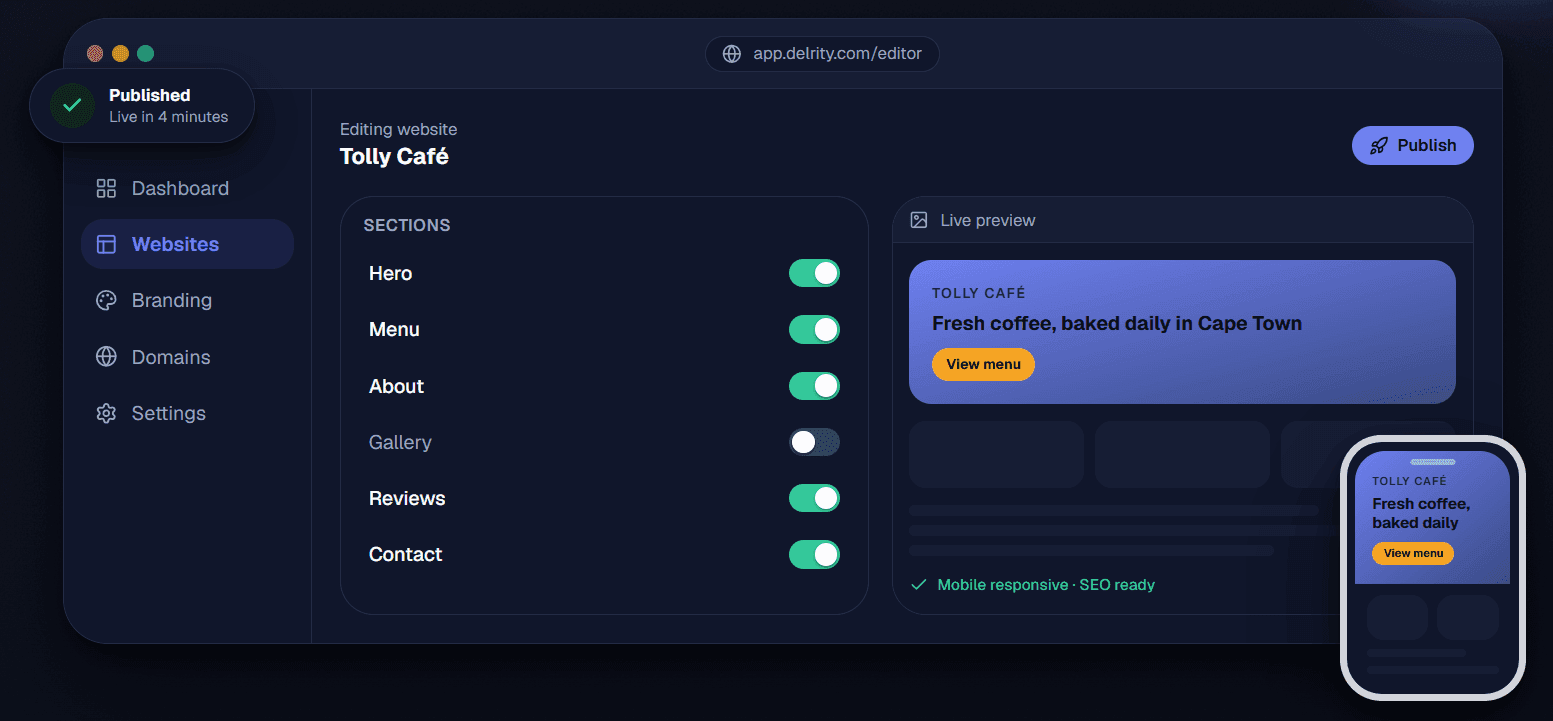Image resolution: width=1553 pixels, height=721 pixels.
Task: Click the SECTIONS heading
Action: (x=407, y=225)
